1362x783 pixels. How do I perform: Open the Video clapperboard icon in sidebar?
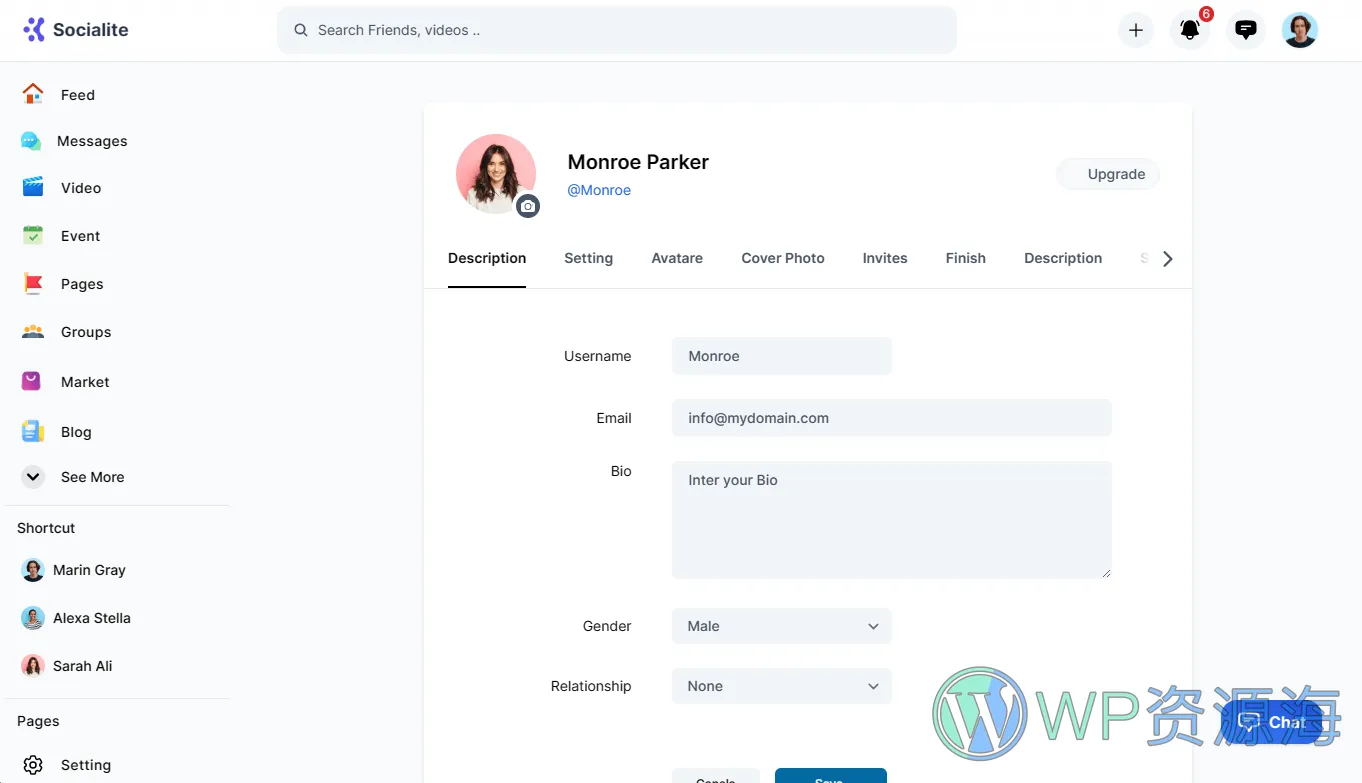pyautogui.click(x=33, y=187)
